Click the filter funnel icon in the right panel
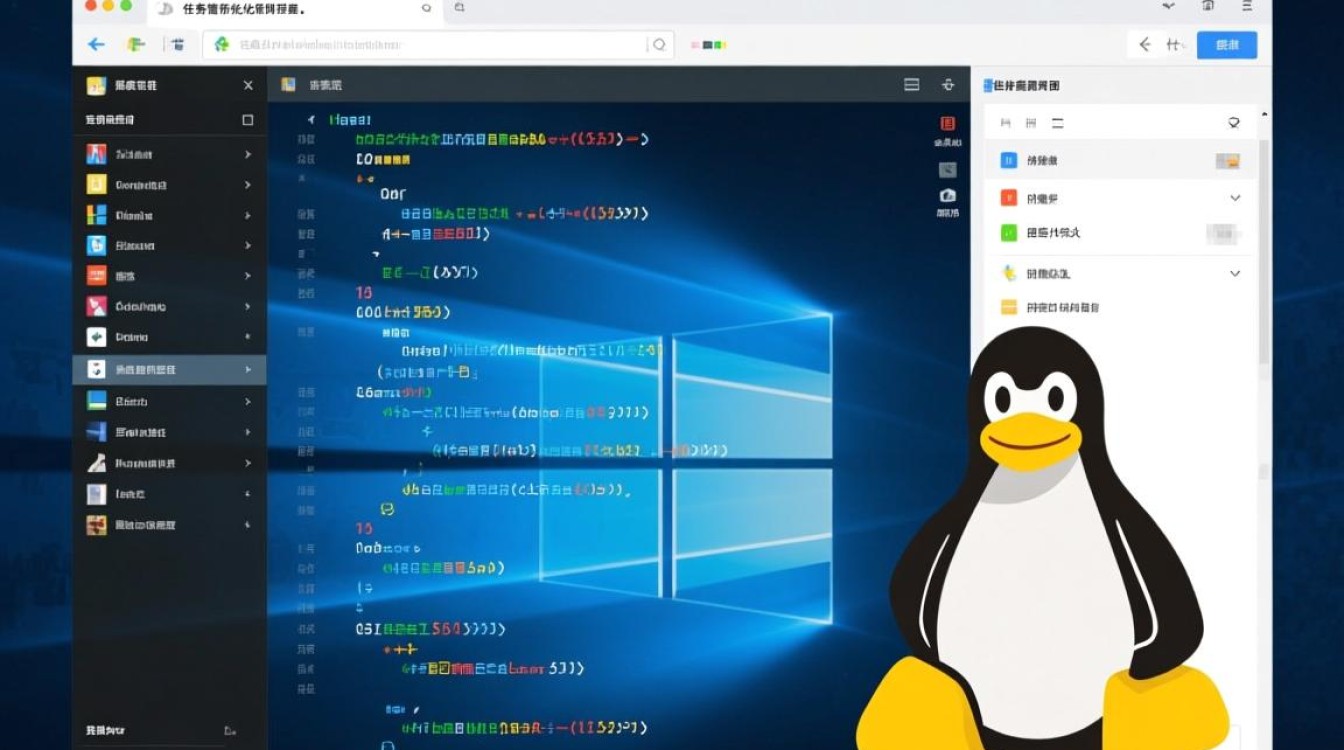 pos(1233,123)
